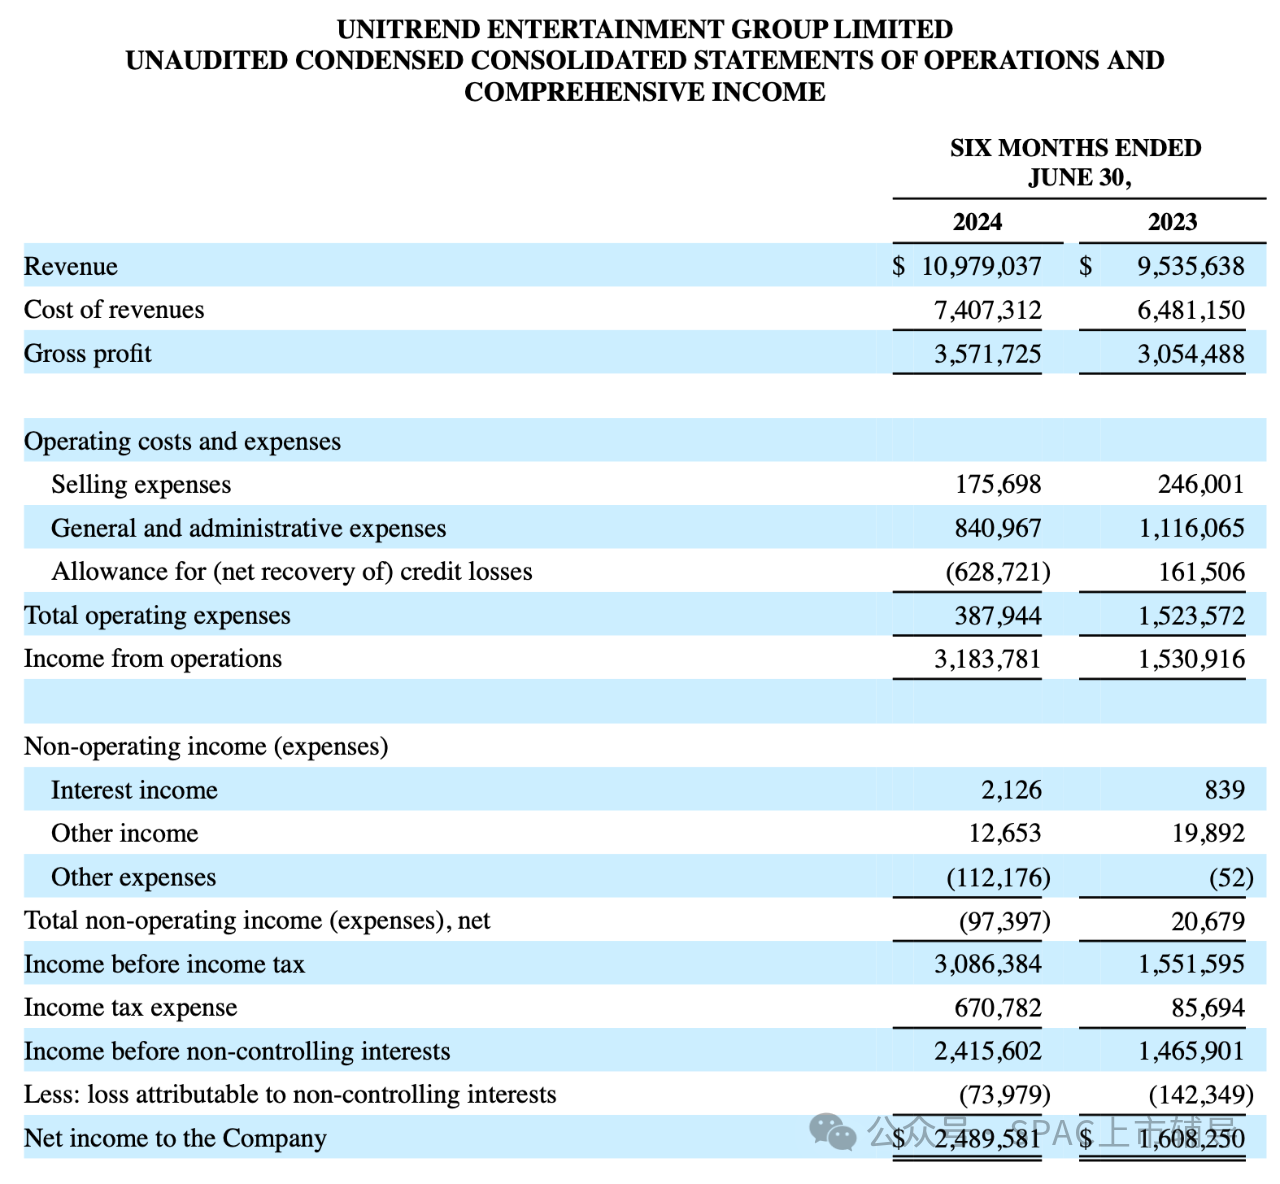This screenshot has height=1184, width=1280.
Task: Select the 'Cost of revenues' label
Action: 114,310
